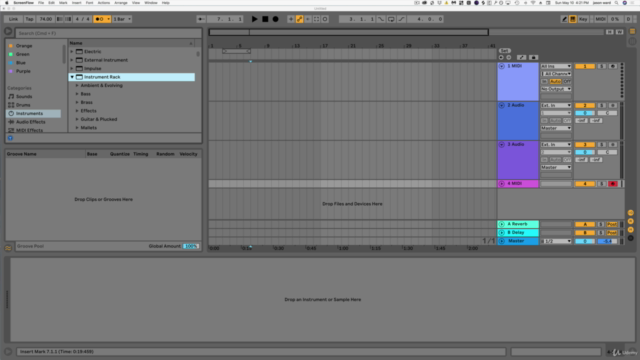This screenshot has height=360, width=640.
Task: Toggle track 1 activator button
Action: point(584,66)
